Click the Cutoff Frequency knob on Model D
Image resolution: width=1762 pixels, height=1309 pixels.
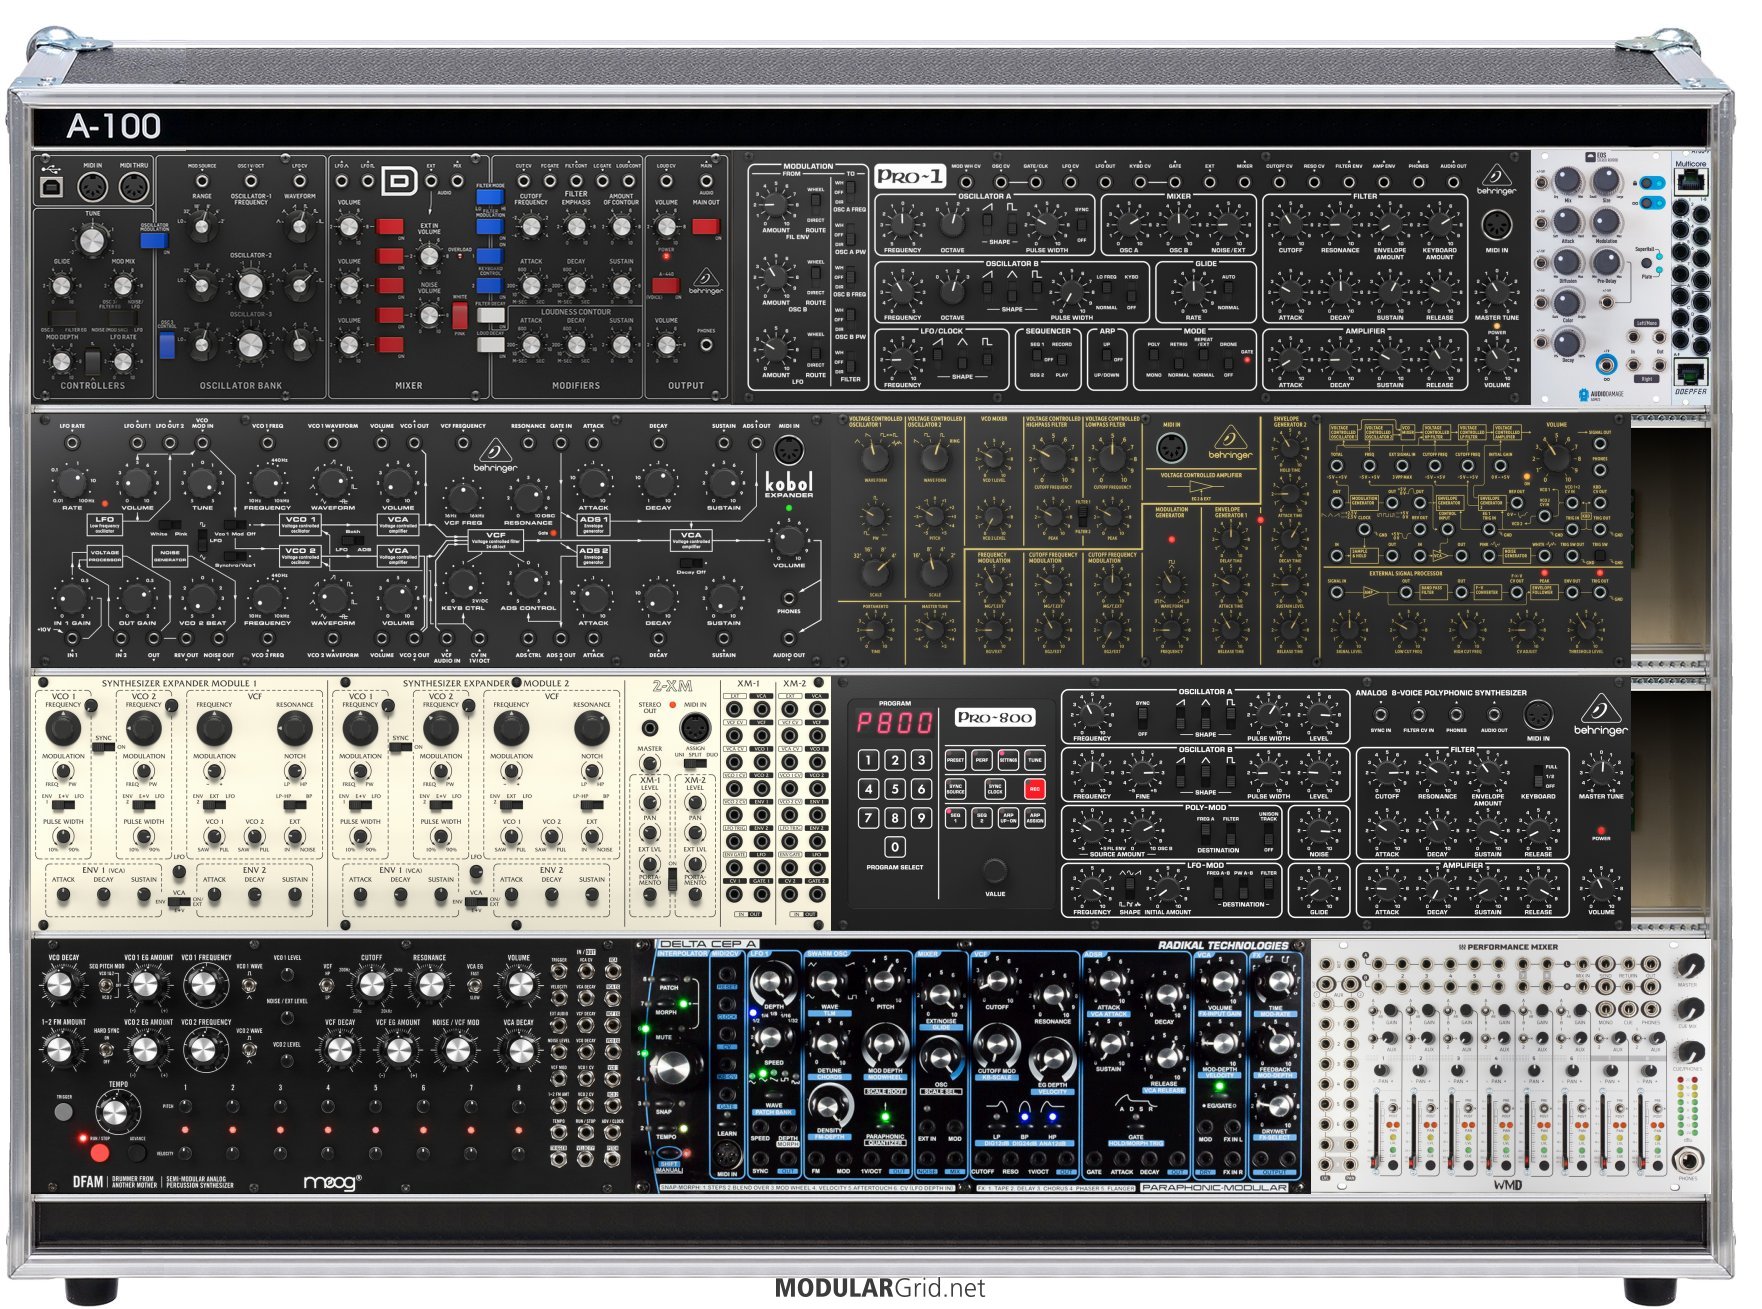[531, 227]
